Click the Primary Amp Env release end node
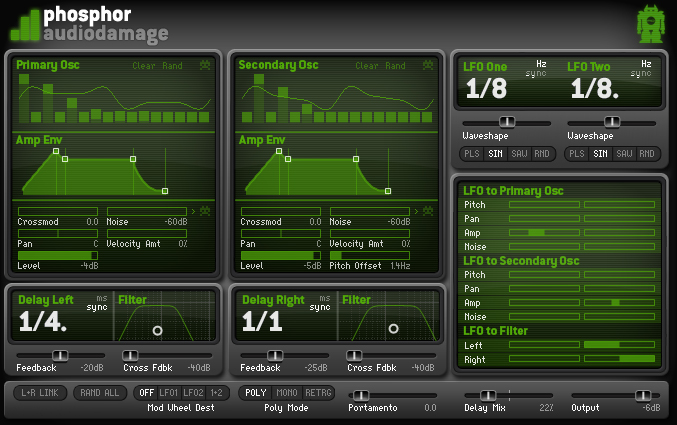Screen dimensions: 677x425 [165, 191]
